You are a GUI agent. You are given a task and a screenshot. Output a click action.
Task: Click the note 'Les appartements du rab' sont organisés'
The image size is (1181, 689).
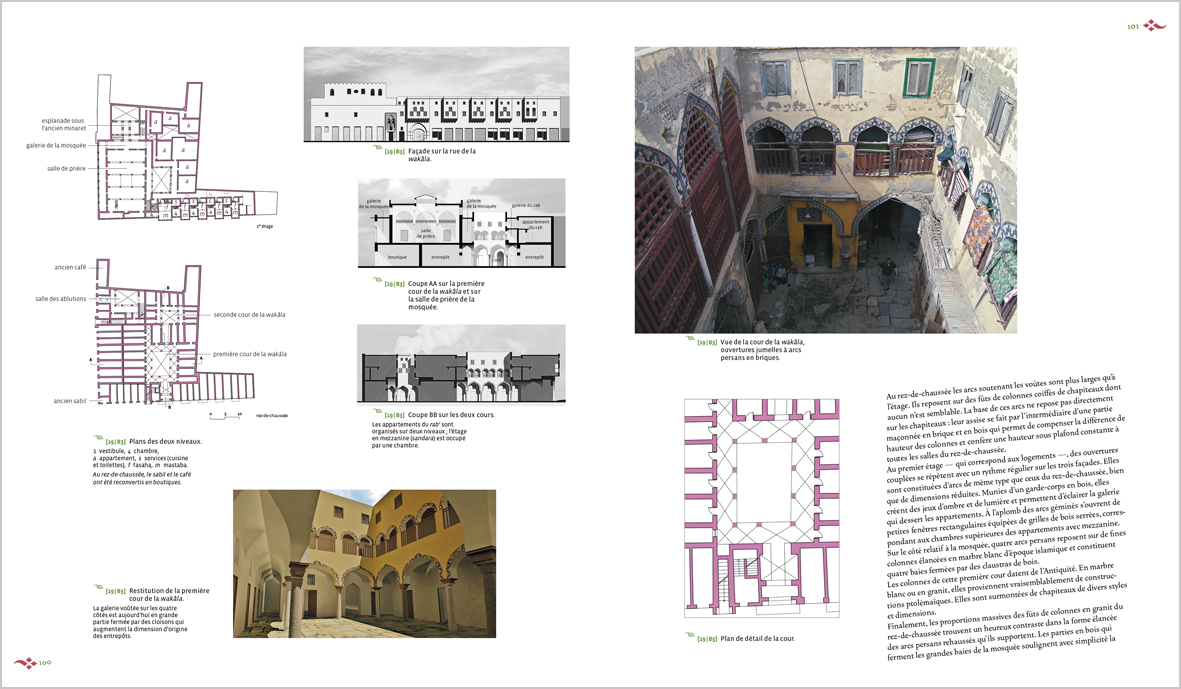pos(418,435)
